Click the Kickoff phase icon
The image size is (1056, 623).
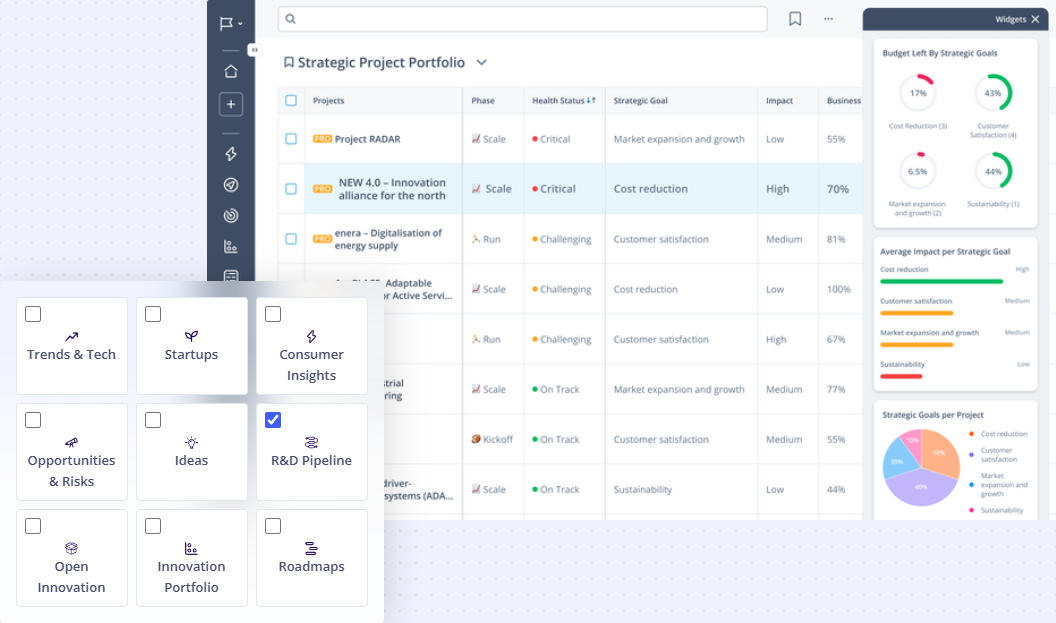[x=476, y=439]
